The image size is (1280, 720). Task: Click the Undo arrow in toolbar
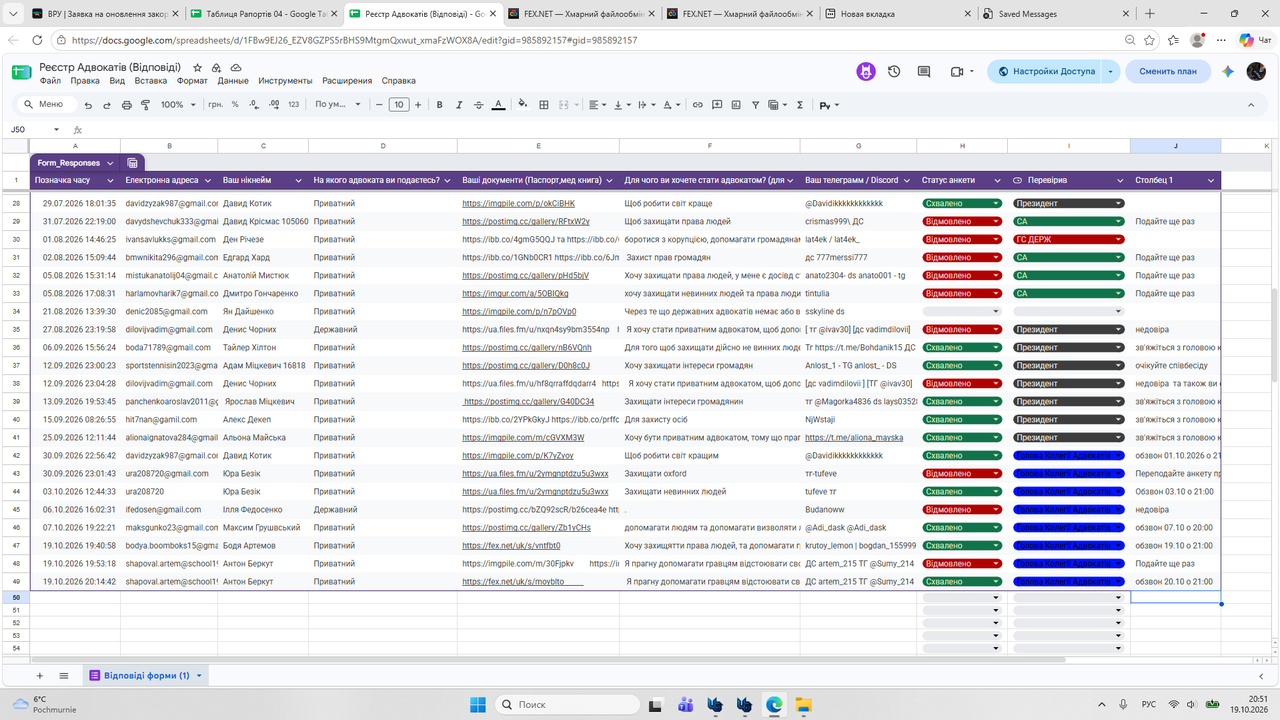(x=89, y=105)
